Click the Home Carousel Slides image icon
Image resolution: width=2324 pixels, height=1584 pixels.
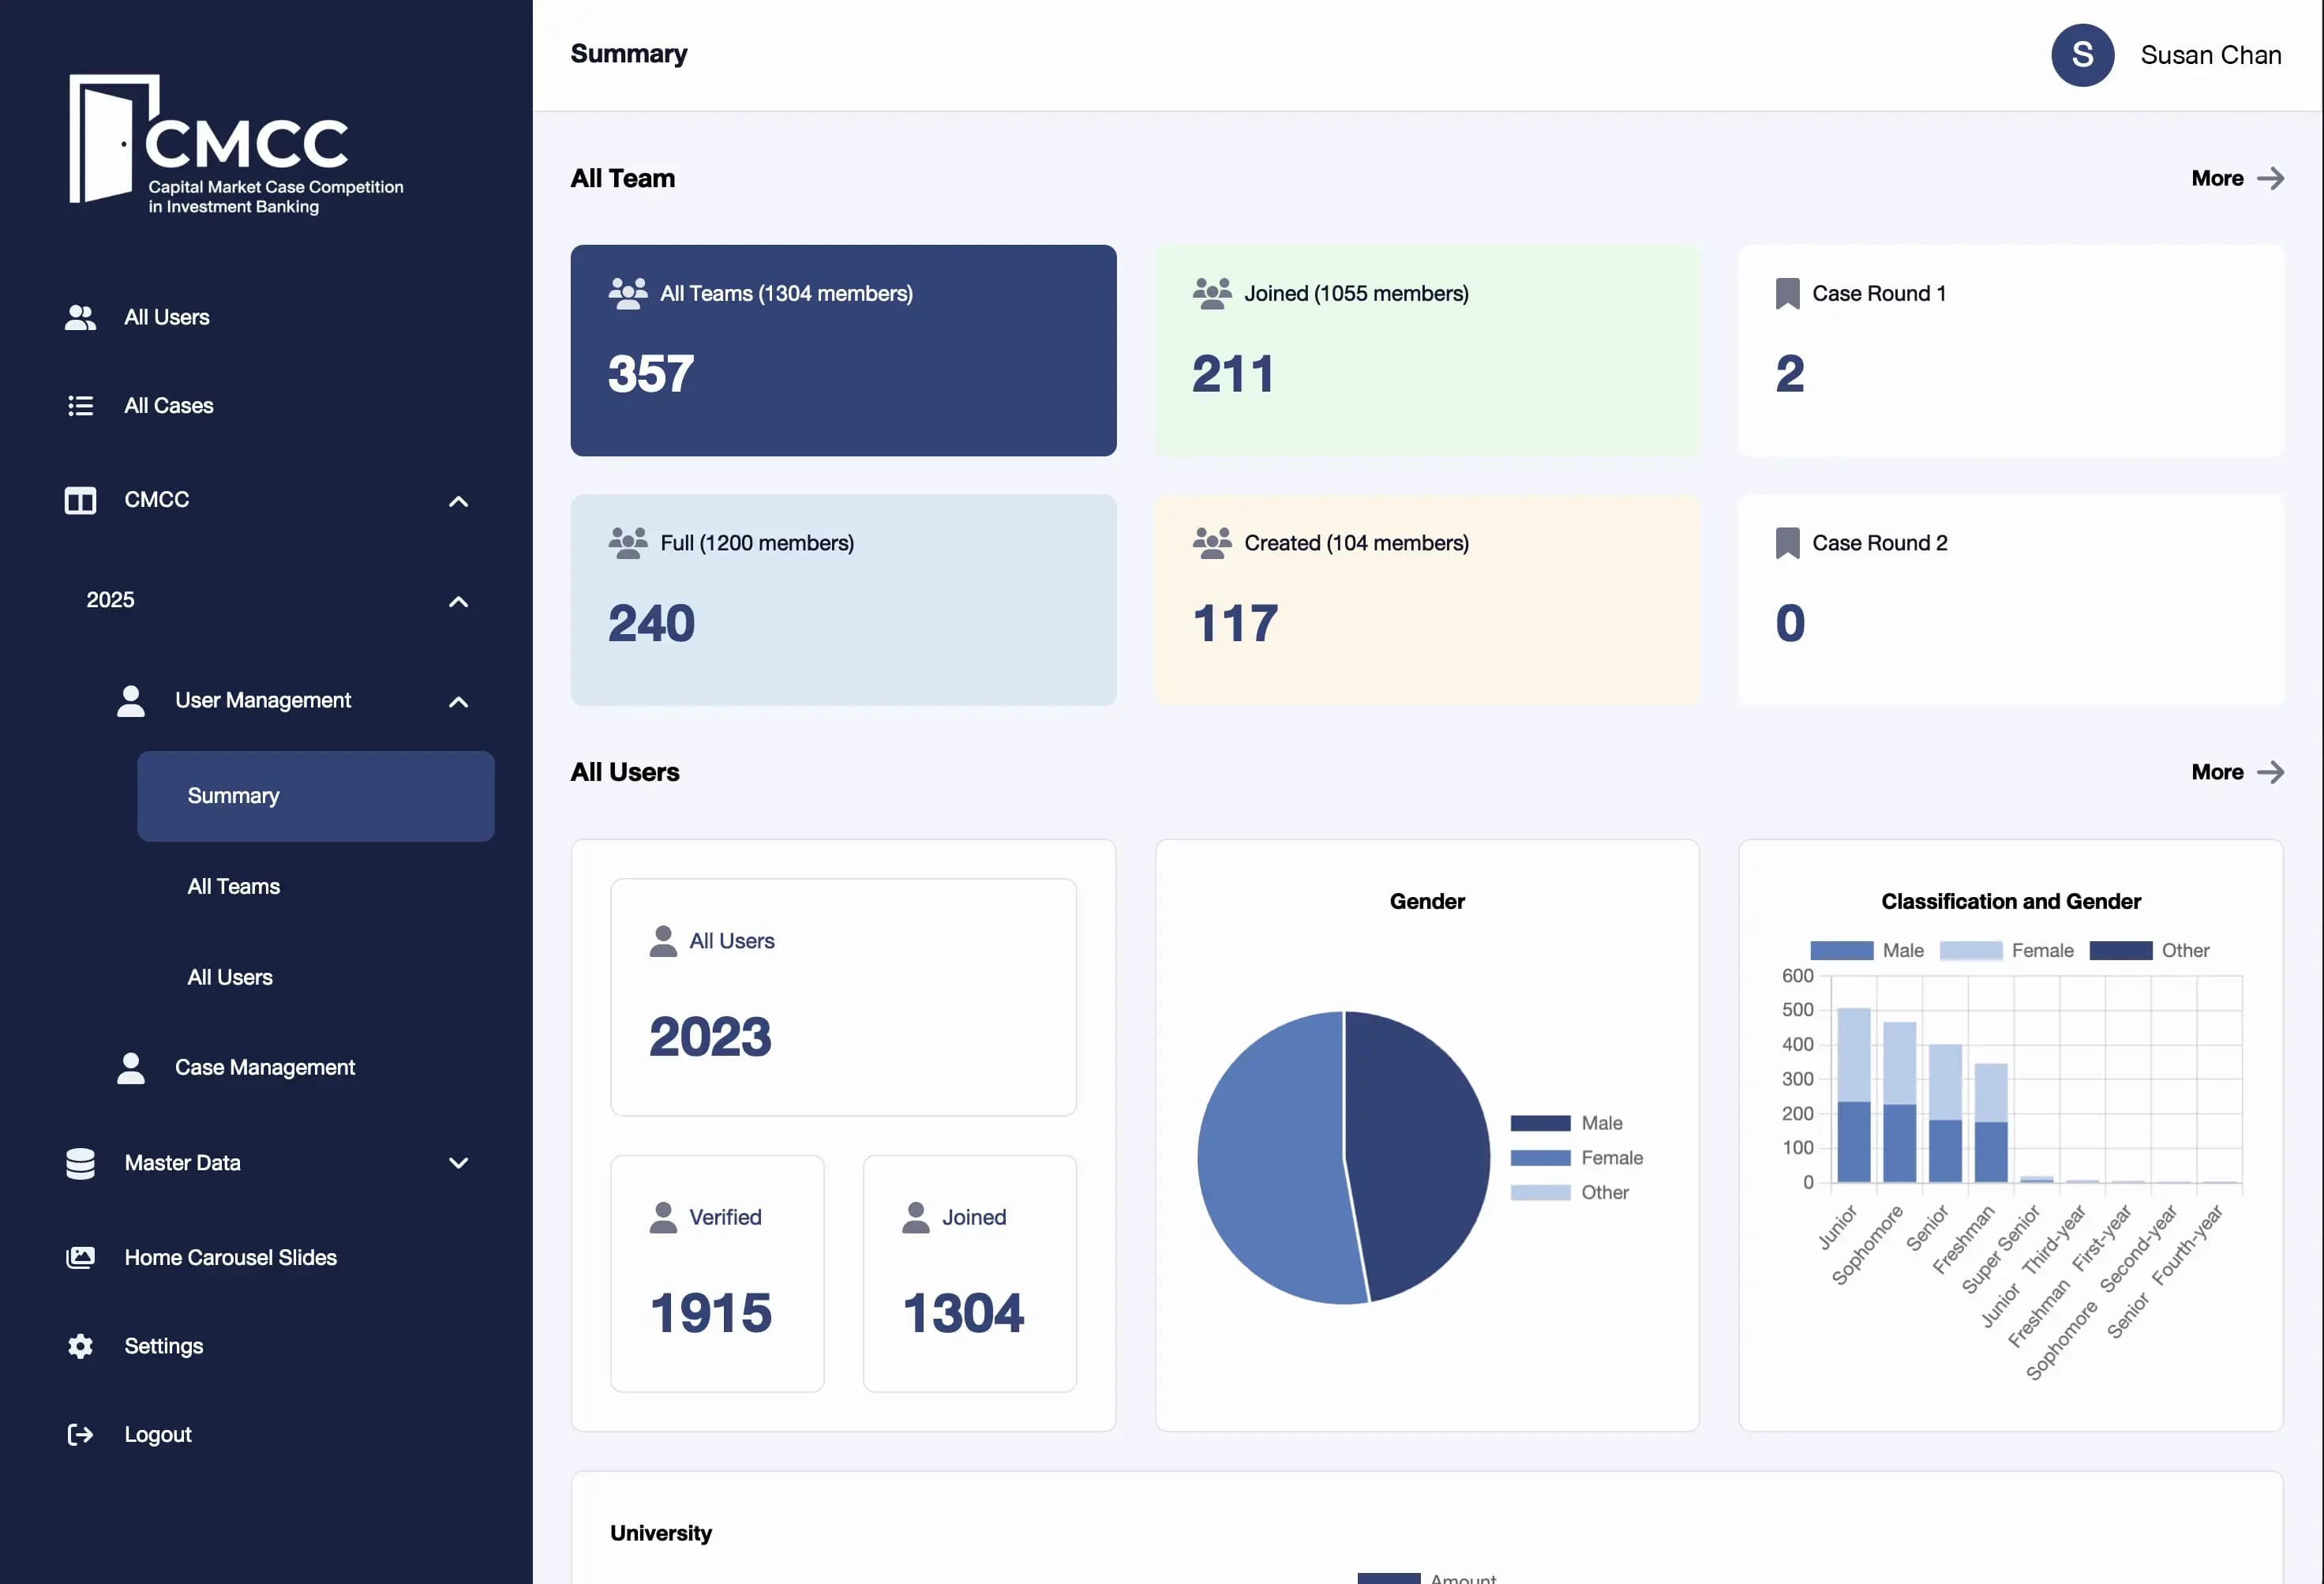pos(80,1256)
